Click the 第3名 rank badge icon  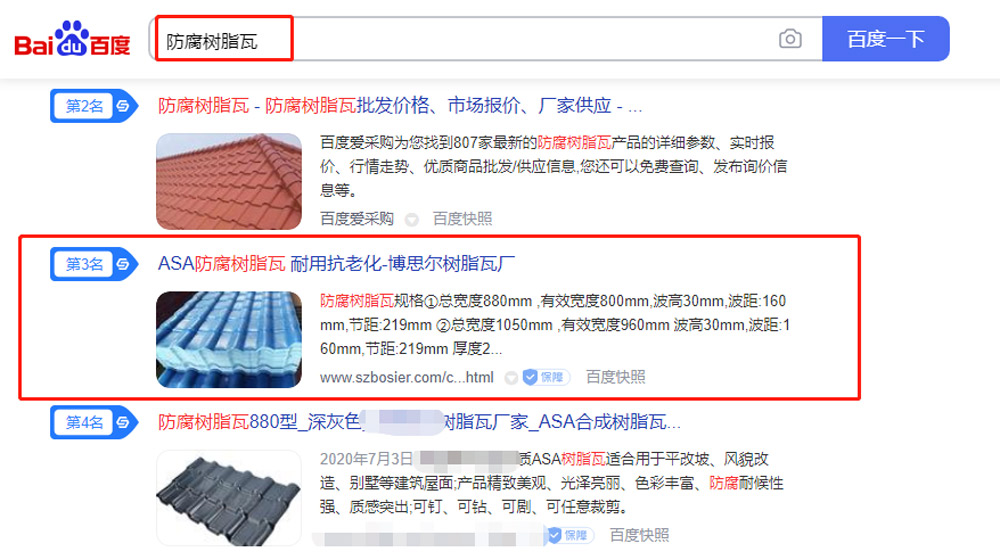(x=94, y=264)
